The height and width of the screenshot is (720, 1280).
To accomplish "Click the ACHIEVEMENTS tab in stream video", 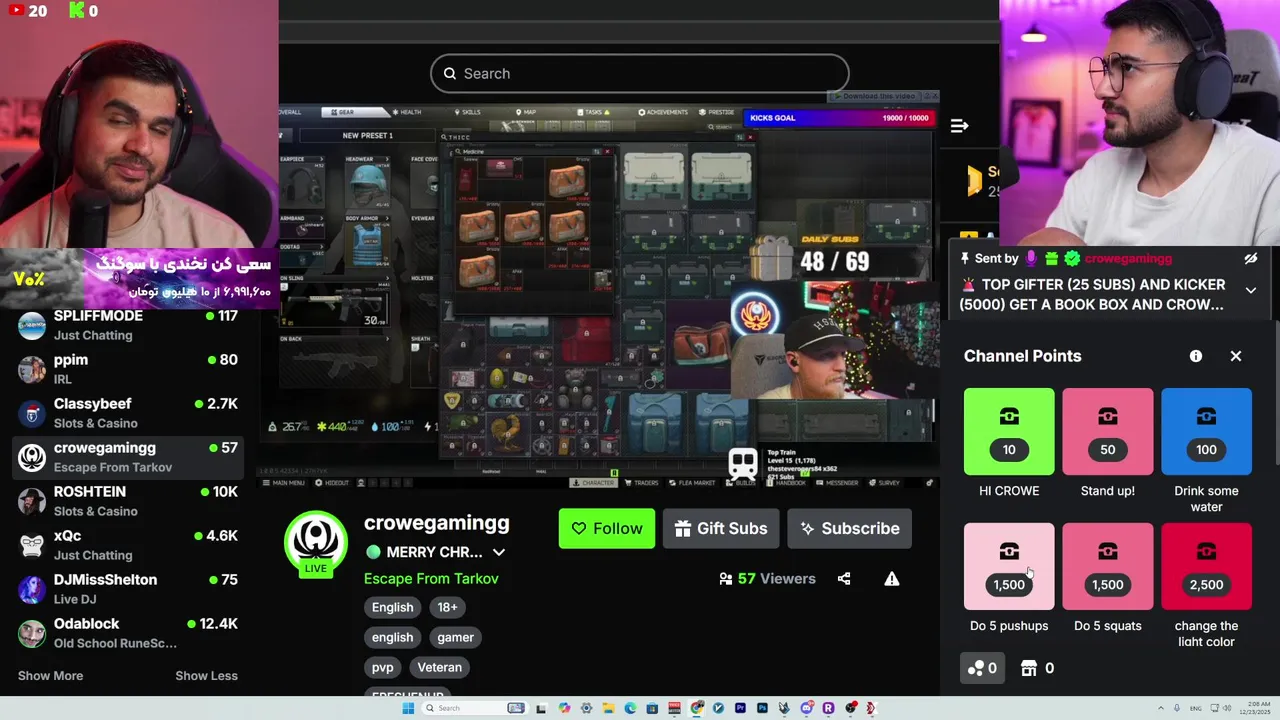I will pos(662,112).
